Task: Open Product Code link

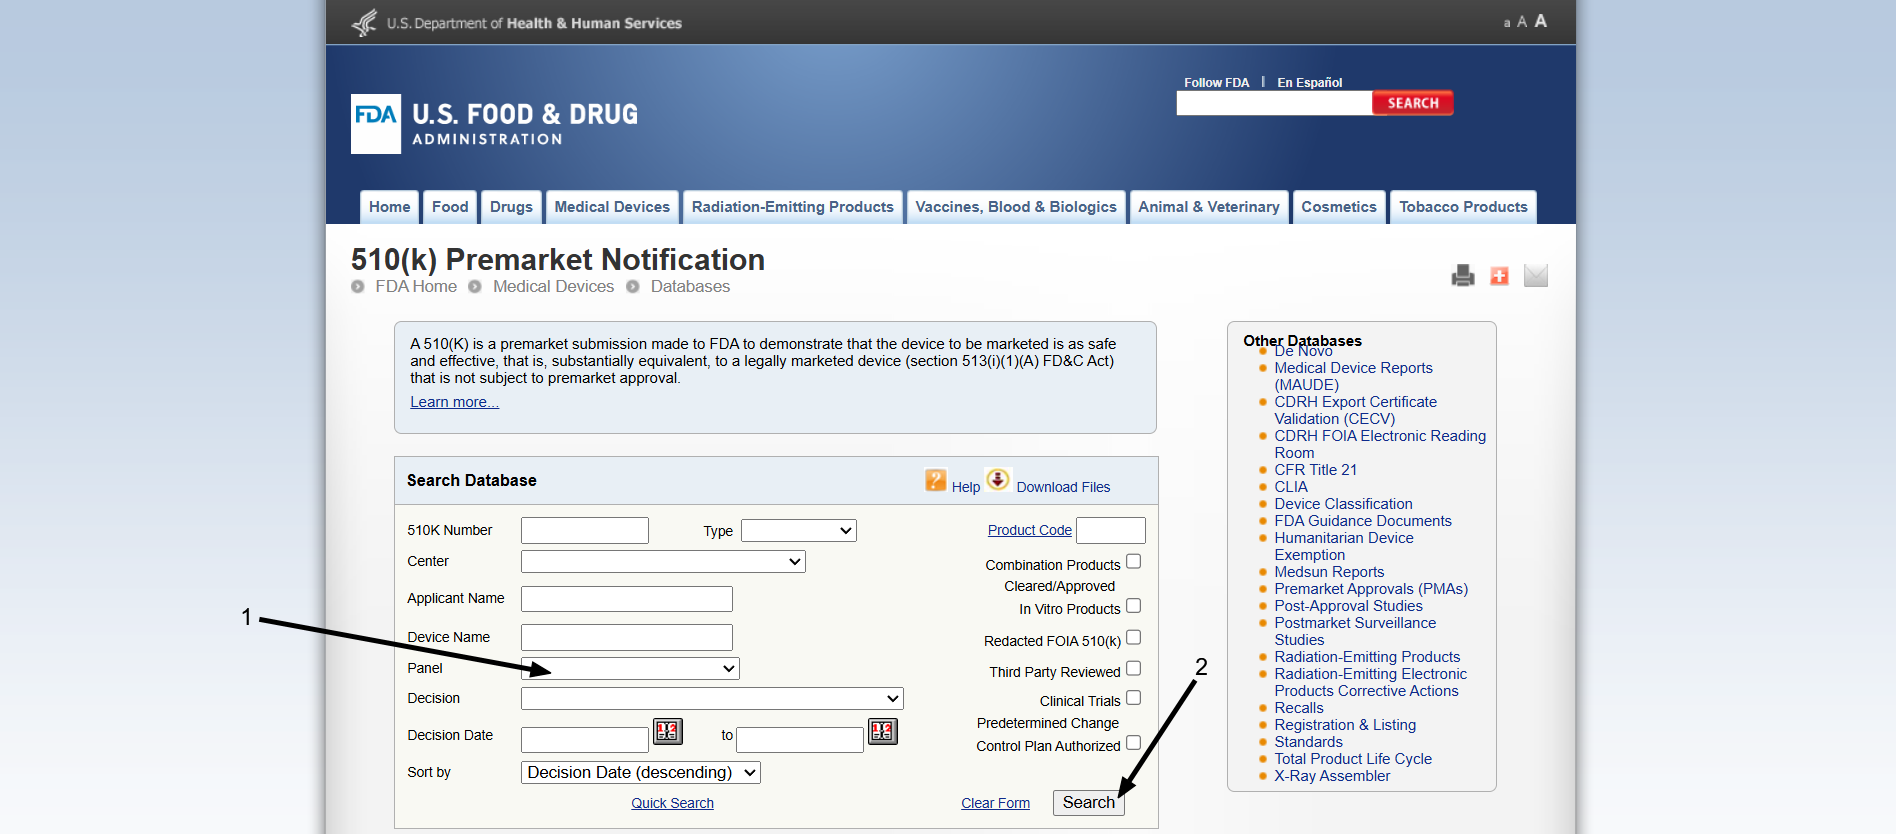Action: tap(1029, 530)
